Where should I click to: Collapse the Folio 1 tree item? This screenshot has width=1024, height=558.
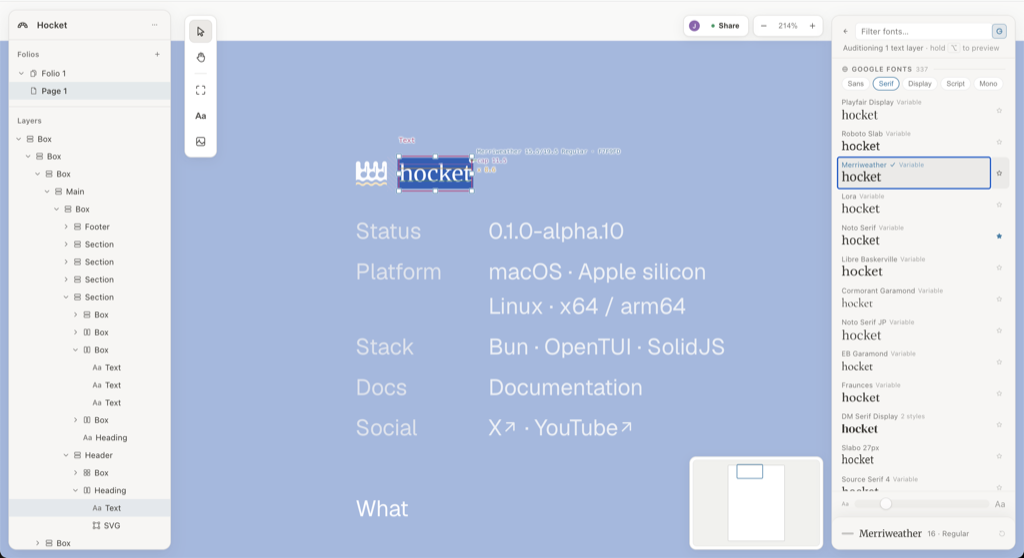pyautogui.click(x=22, y=73)
